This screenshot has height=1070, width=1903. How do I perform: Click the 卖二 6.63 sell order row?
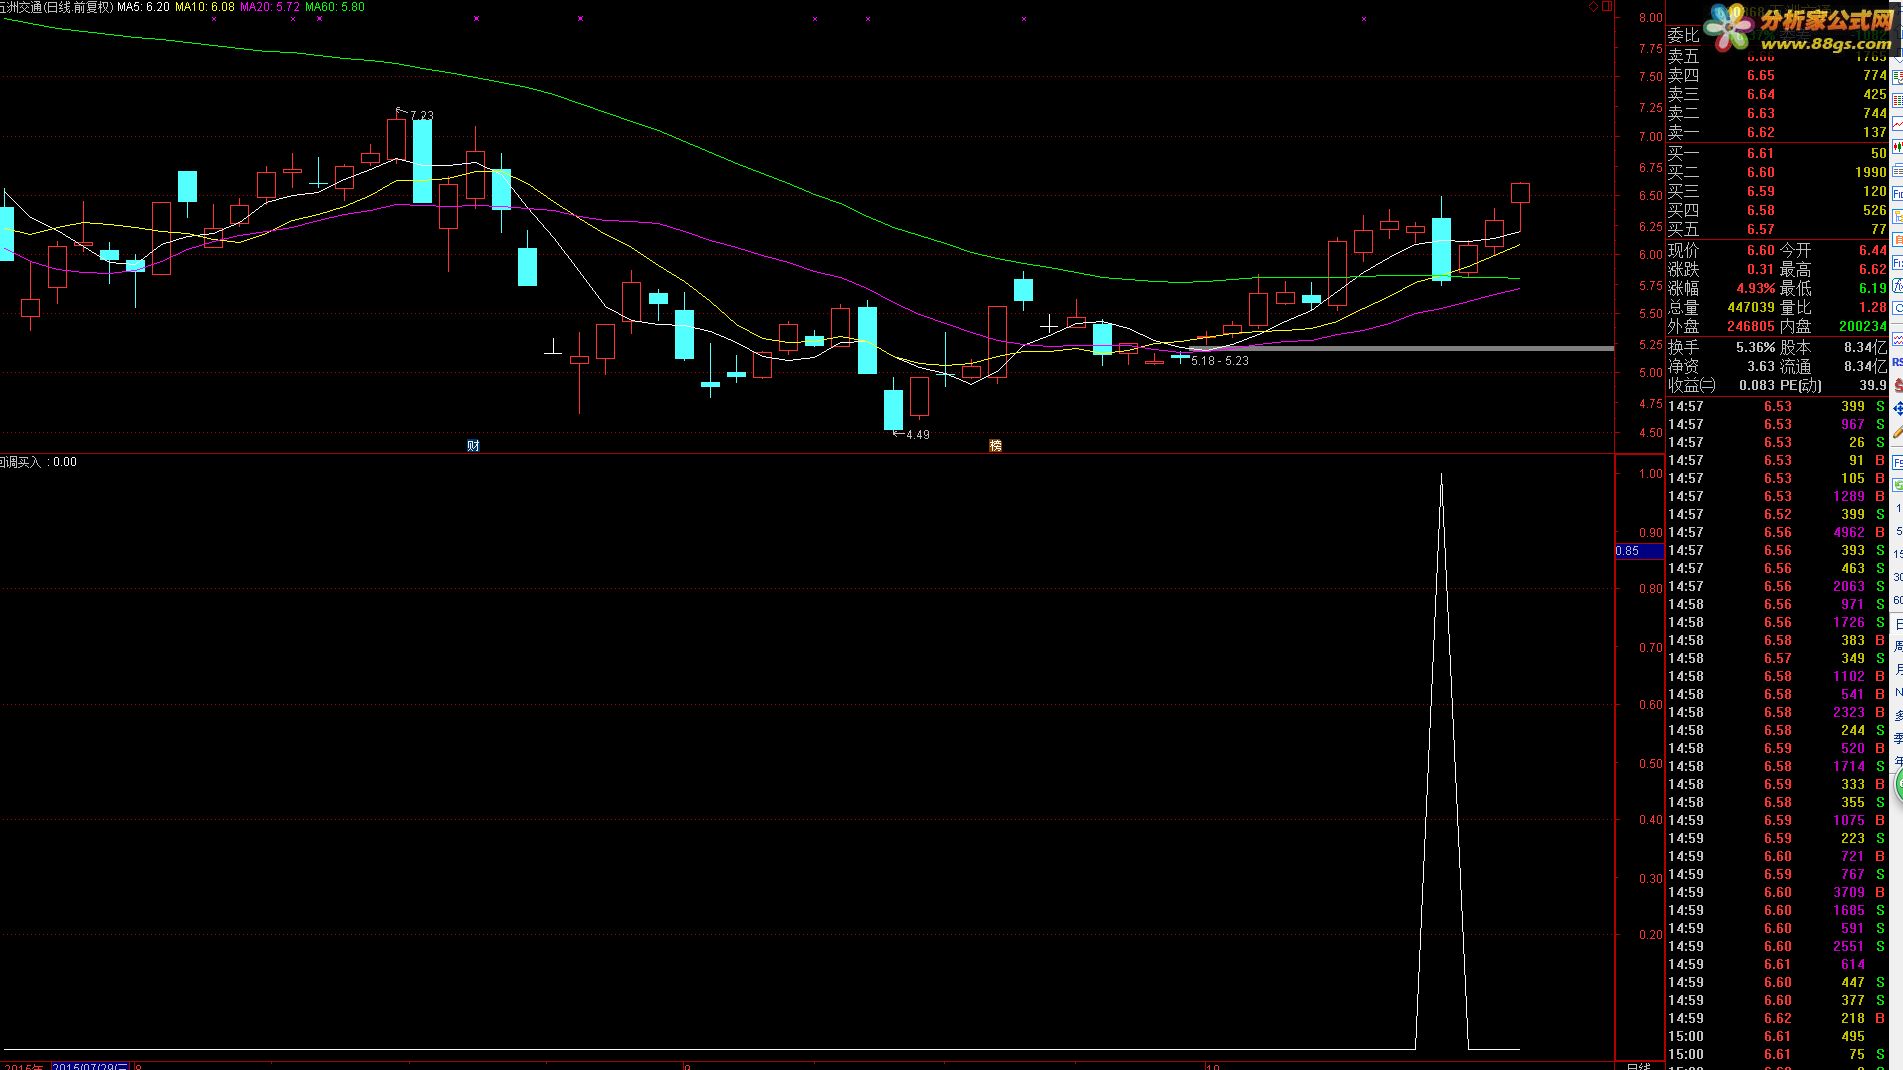tap(1776, 113)
